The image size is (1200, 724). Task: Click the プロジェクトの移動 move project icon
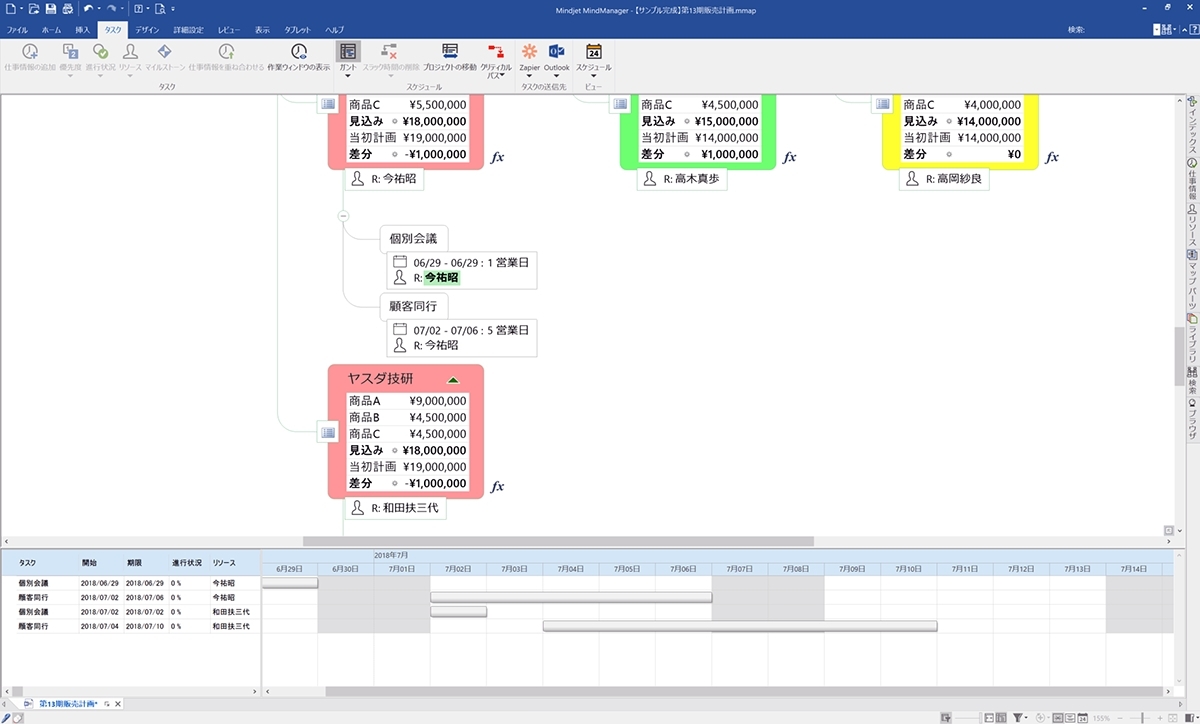(x=449, y=56)
